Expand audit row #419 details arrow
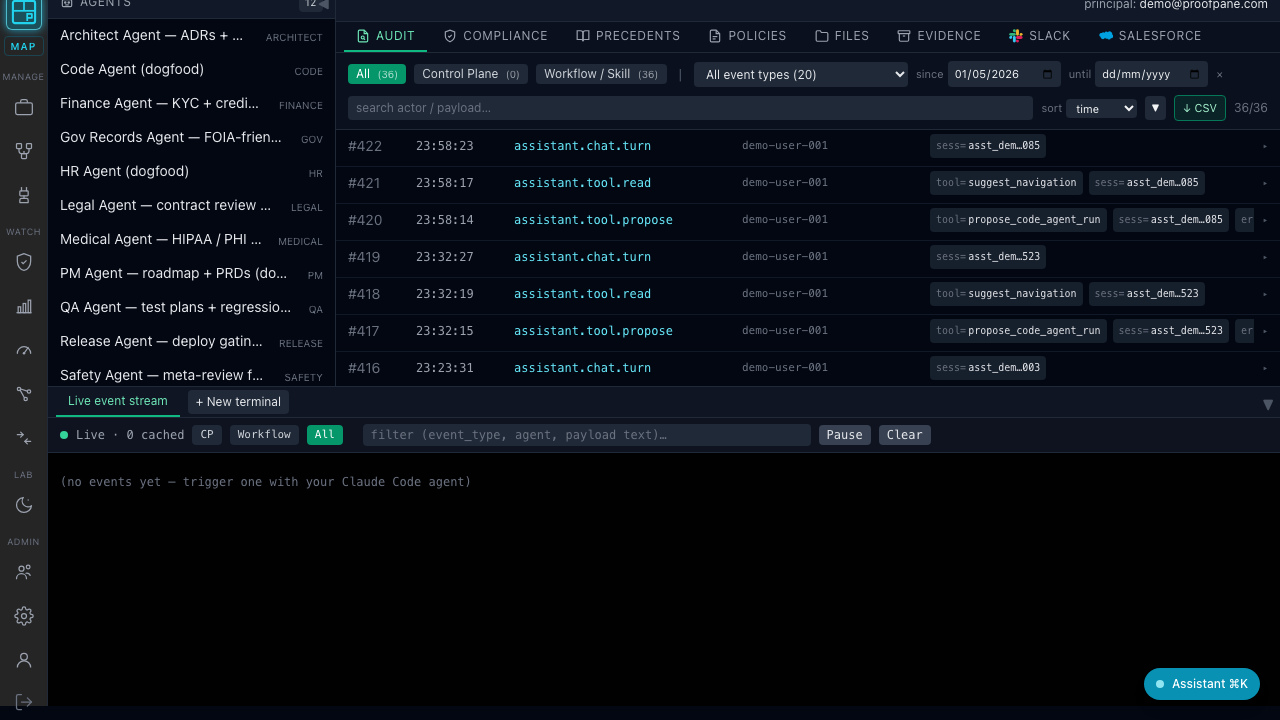This screenshot has width=1280, height=720. point(1265,257)
